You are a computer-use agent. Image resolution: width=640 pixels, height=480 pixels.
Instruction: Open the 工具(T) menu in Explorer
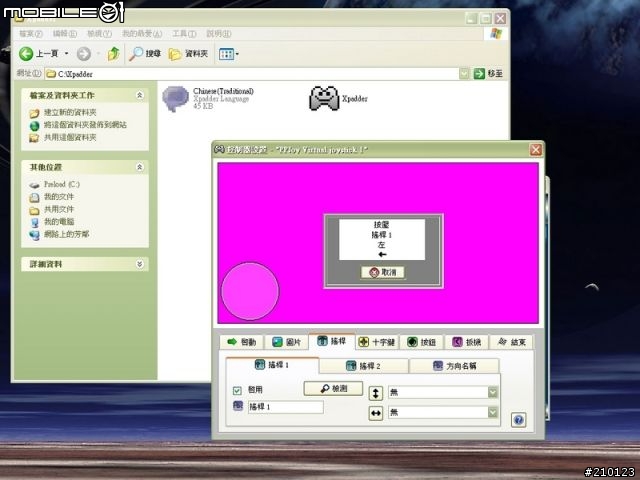[x=184, y=33]
